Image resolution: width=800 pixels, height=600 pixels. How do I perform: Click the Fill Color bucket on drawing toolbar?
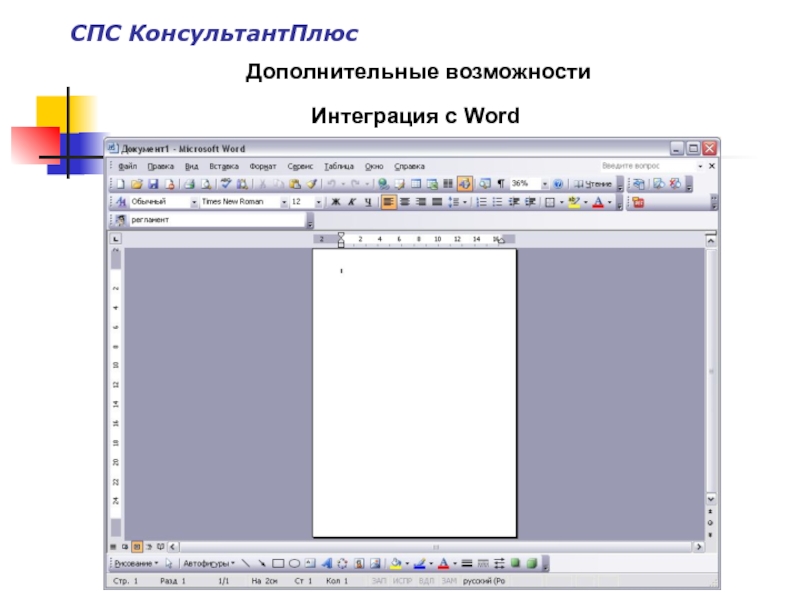click(x=395, y=564)
